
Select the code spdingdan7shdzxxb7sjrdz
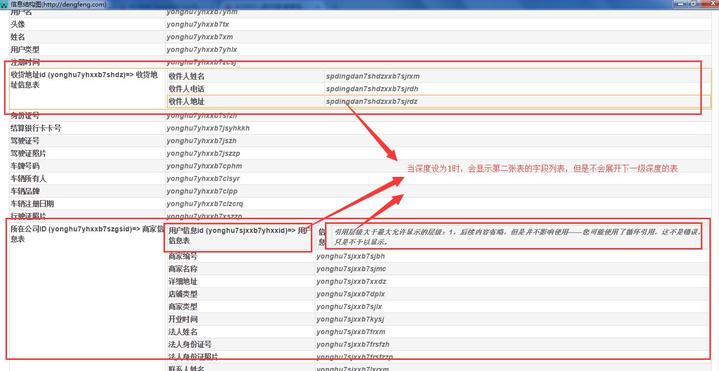[372, 101]
